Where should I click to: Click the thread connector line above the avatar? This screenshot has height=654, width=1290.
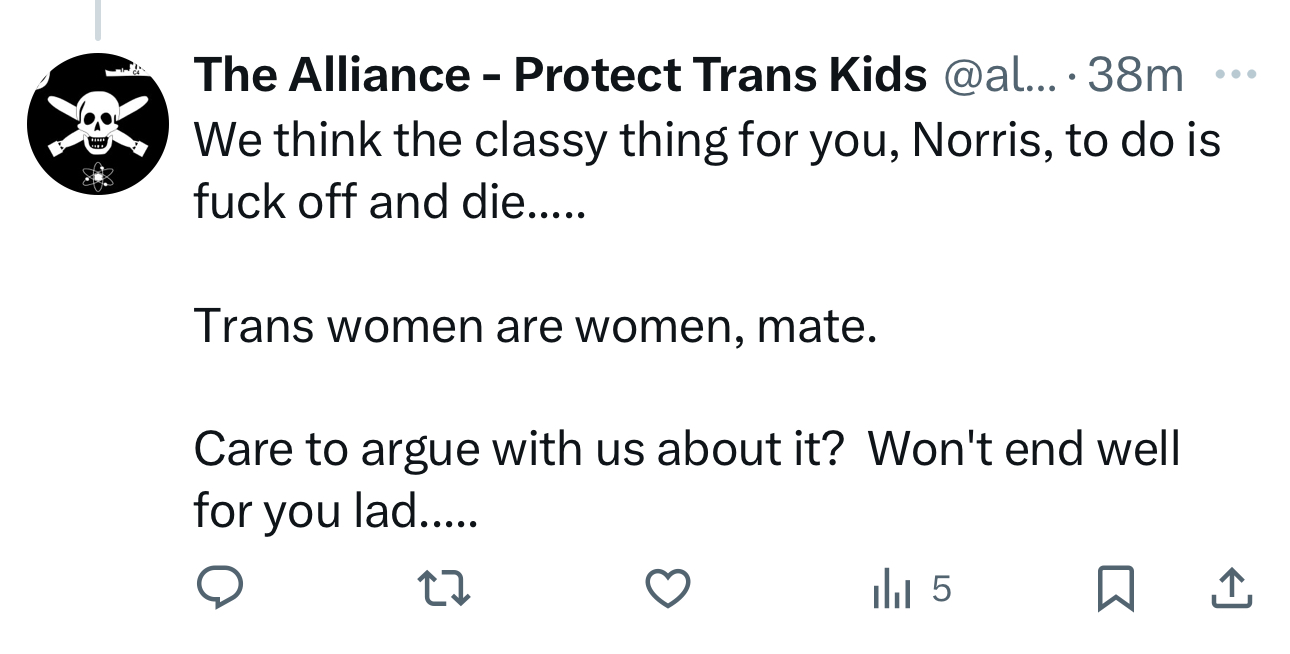point(97,20)
